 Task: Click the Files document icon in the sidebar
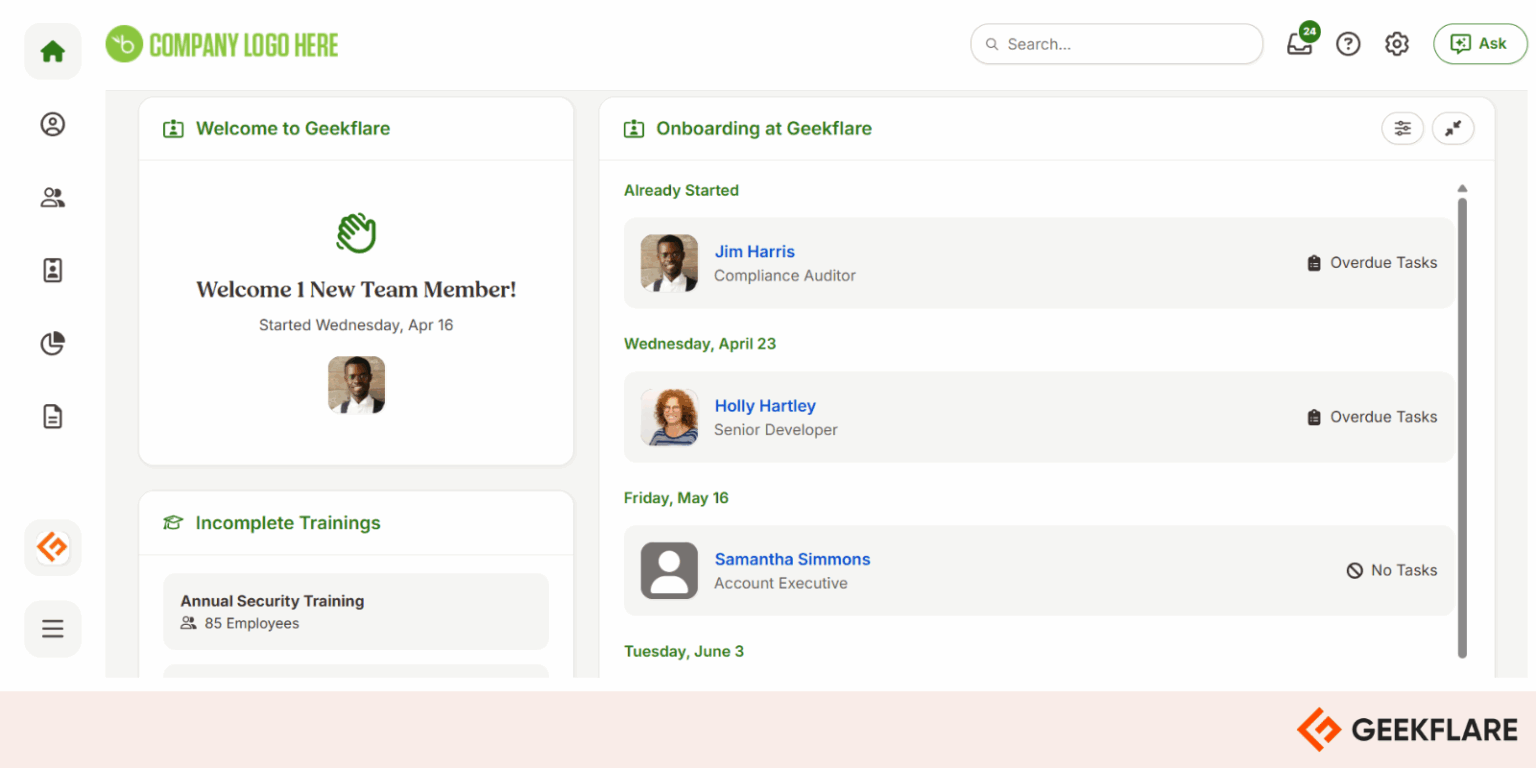pos(52,416)
